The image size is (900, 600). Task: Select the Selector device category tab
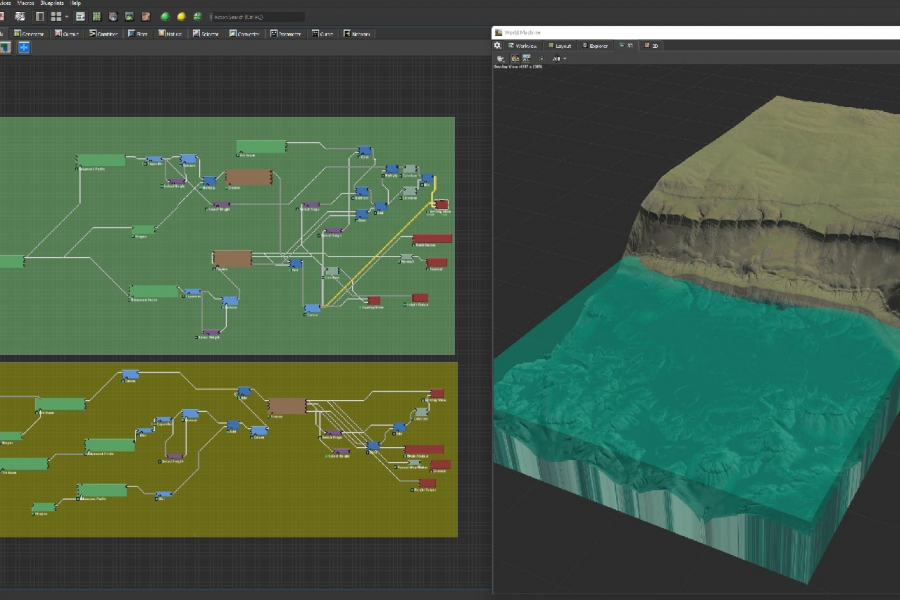[x=208, y=33]
